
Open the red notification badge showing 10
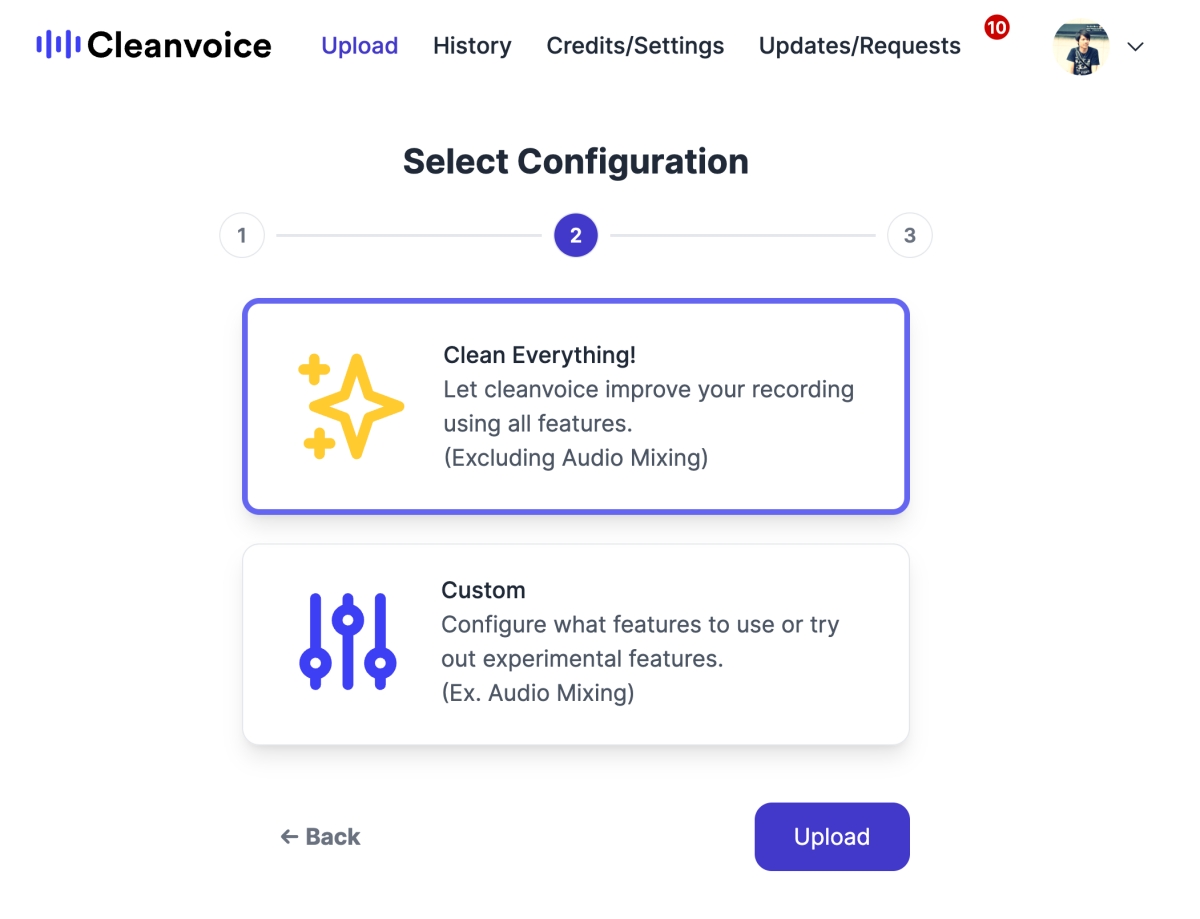pyautogui.click(x=996, y=28)
